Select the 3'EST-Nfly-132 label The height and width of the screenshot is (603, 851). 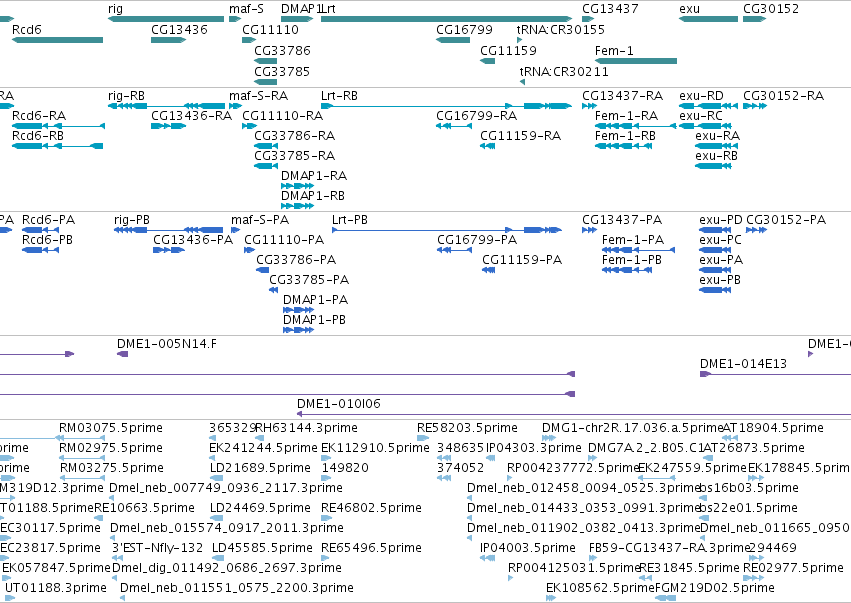pyautogui.click(x=157, y=548)
